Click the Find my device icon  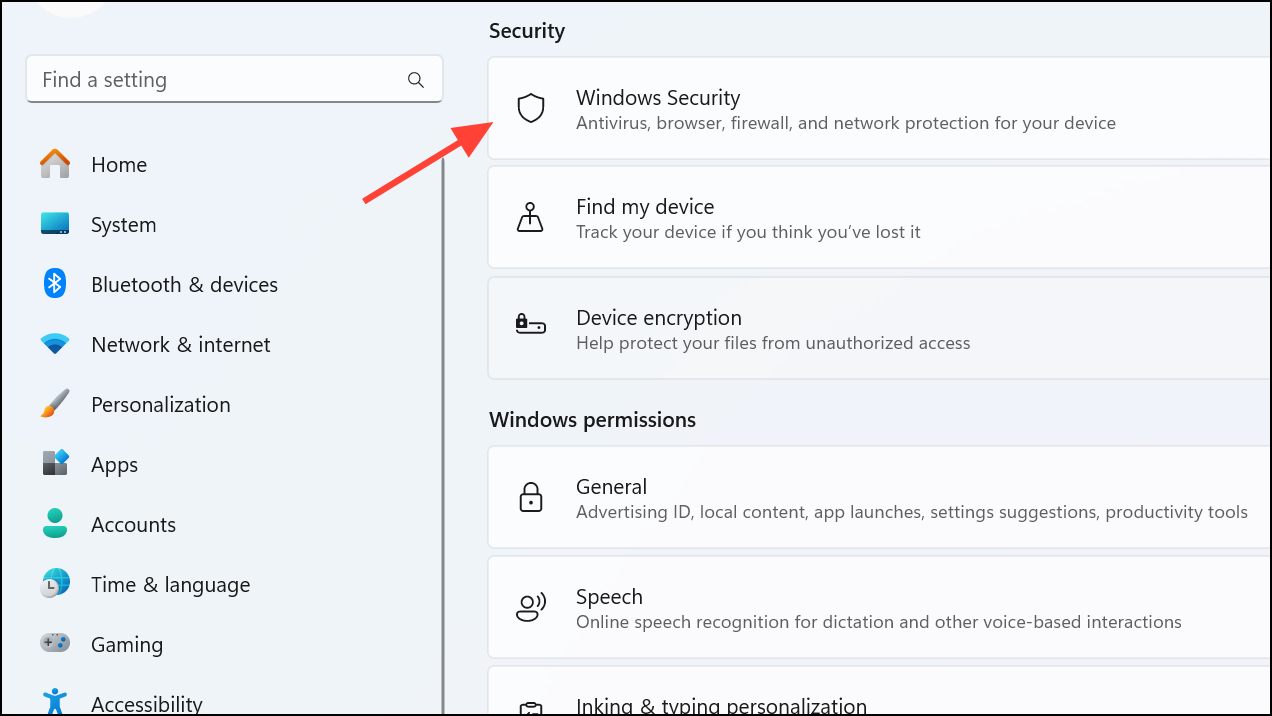pos(530,217)
